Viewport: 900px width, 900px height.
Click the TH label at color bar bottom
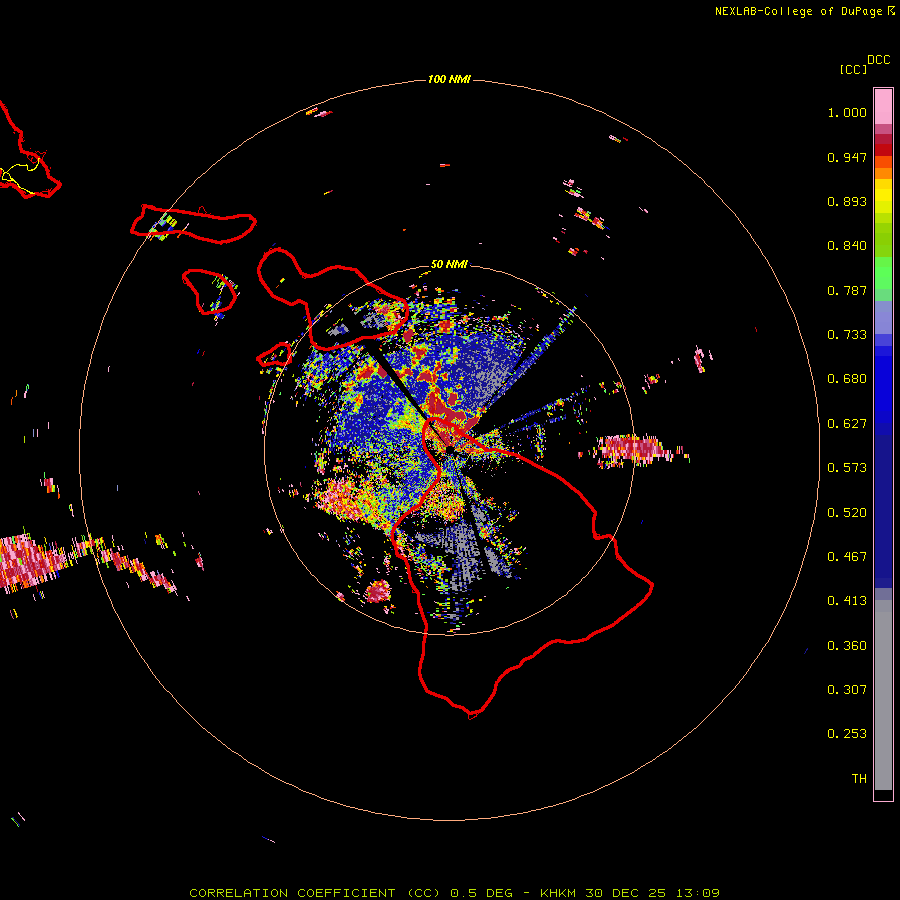click(x=859, y=779)
